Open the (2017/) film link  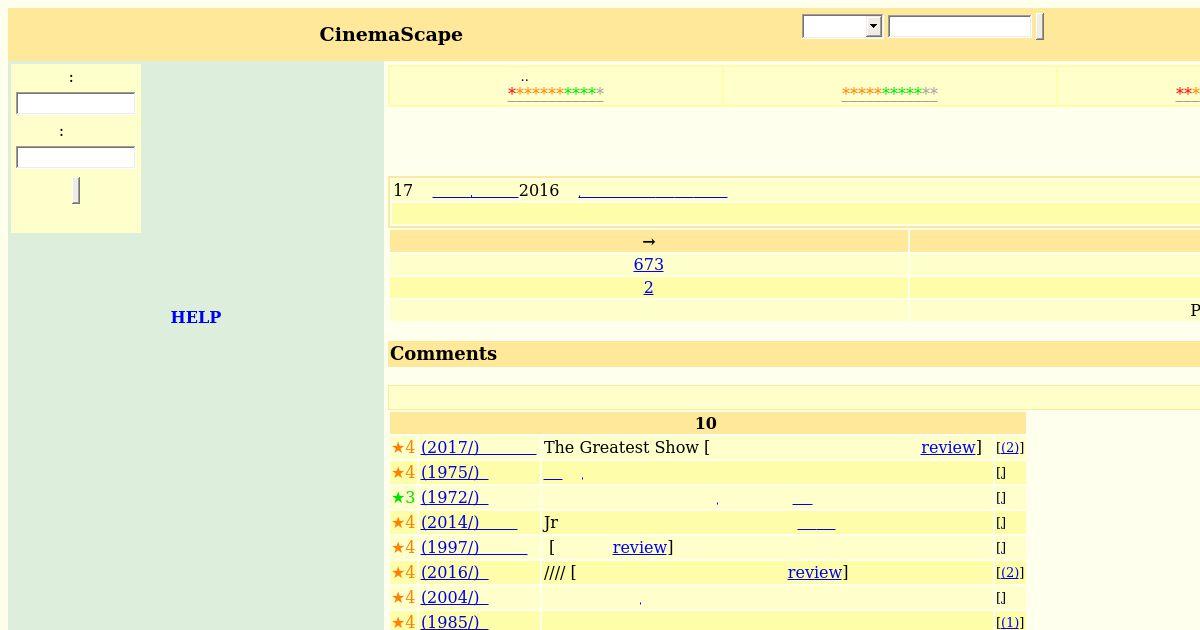(478, 447)
